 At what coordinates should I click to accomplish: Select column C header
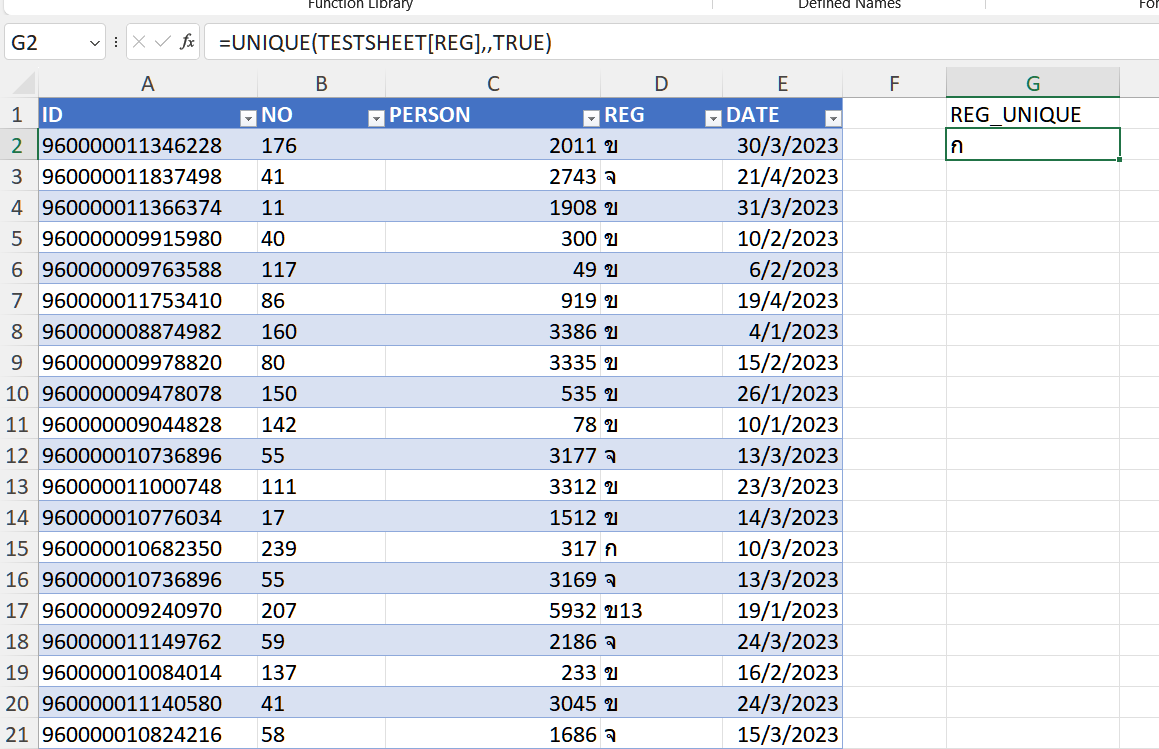pos(493,84)
